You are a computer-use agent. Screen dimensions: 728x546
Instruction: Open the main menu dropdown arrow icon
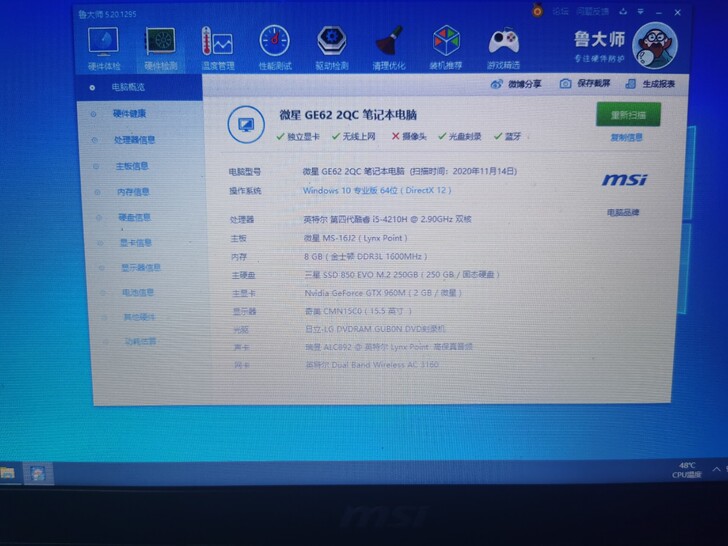tap(641, 12)
